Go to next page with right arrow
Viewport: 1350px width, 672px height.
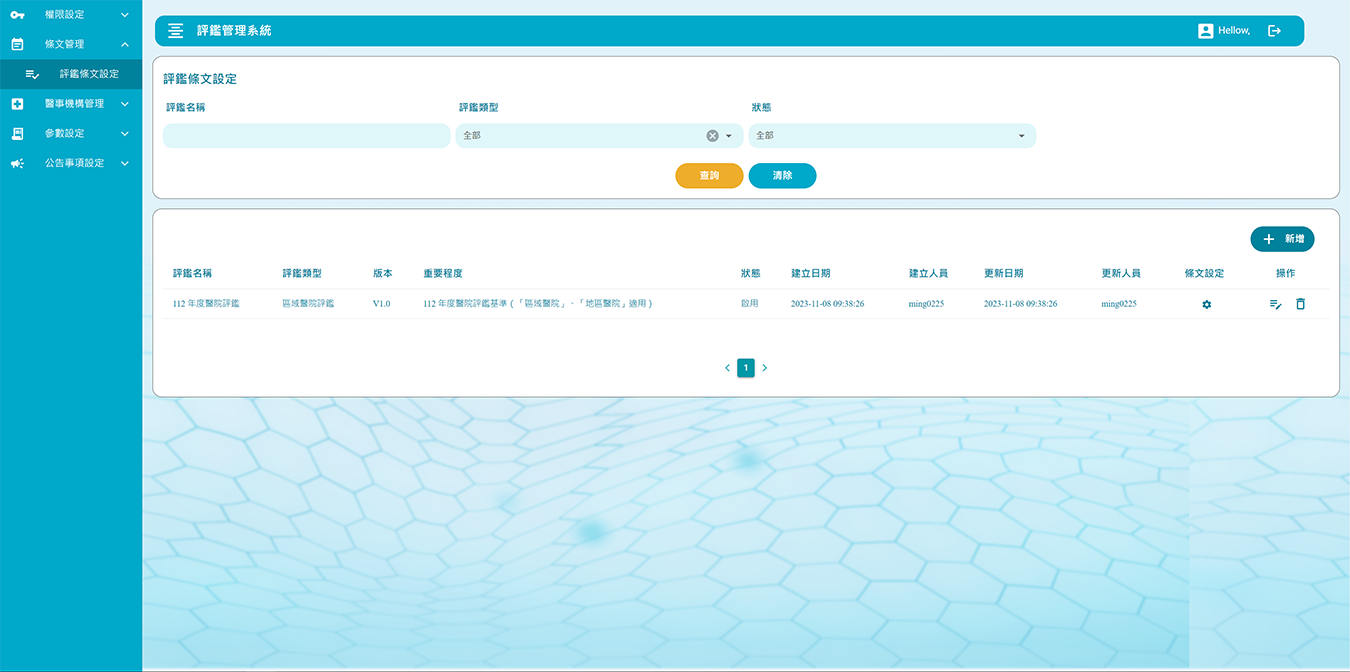point(765,368)
